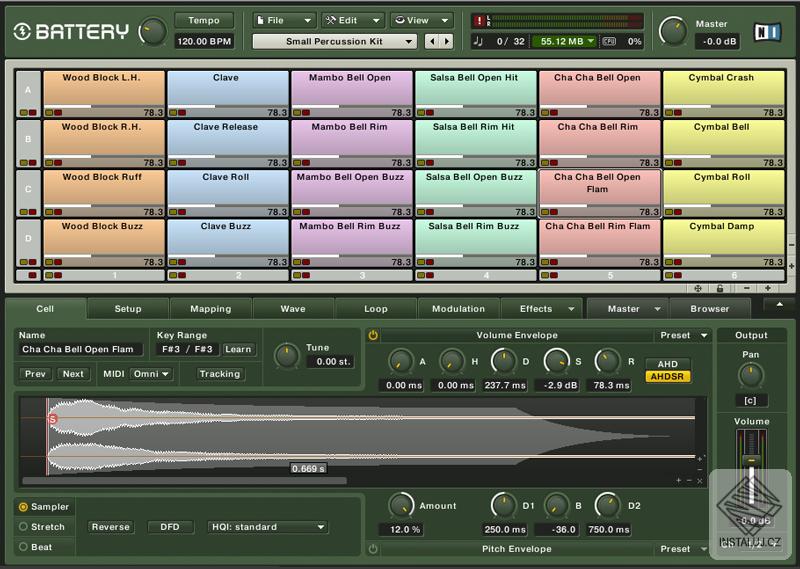This screenshot has width=800, height=569.
Task: Toggle the matrix lock icon
Action: 719,288
